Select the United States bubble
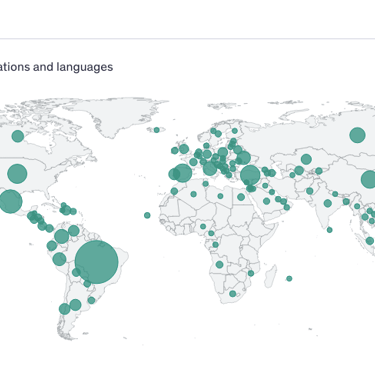 pos(17,174)
